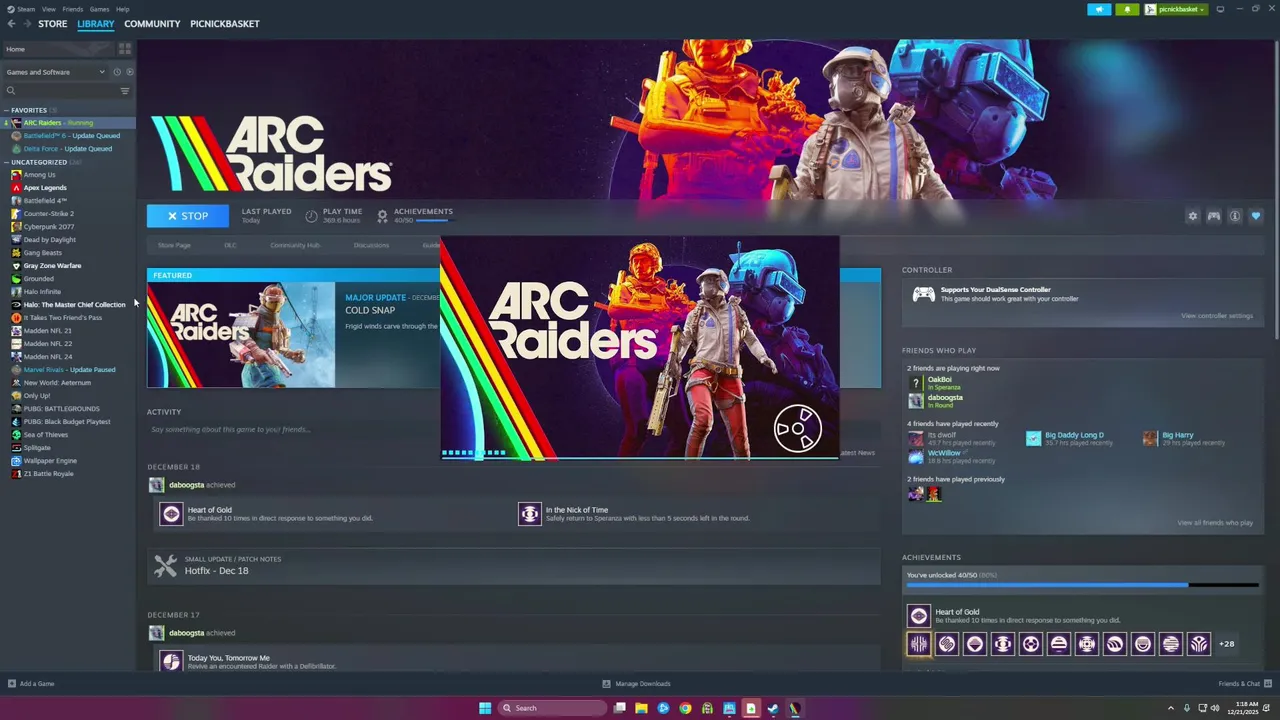Open the Cold Snap featured thumbnail
Screen dimensions: 1280x720
pos(241,334)
